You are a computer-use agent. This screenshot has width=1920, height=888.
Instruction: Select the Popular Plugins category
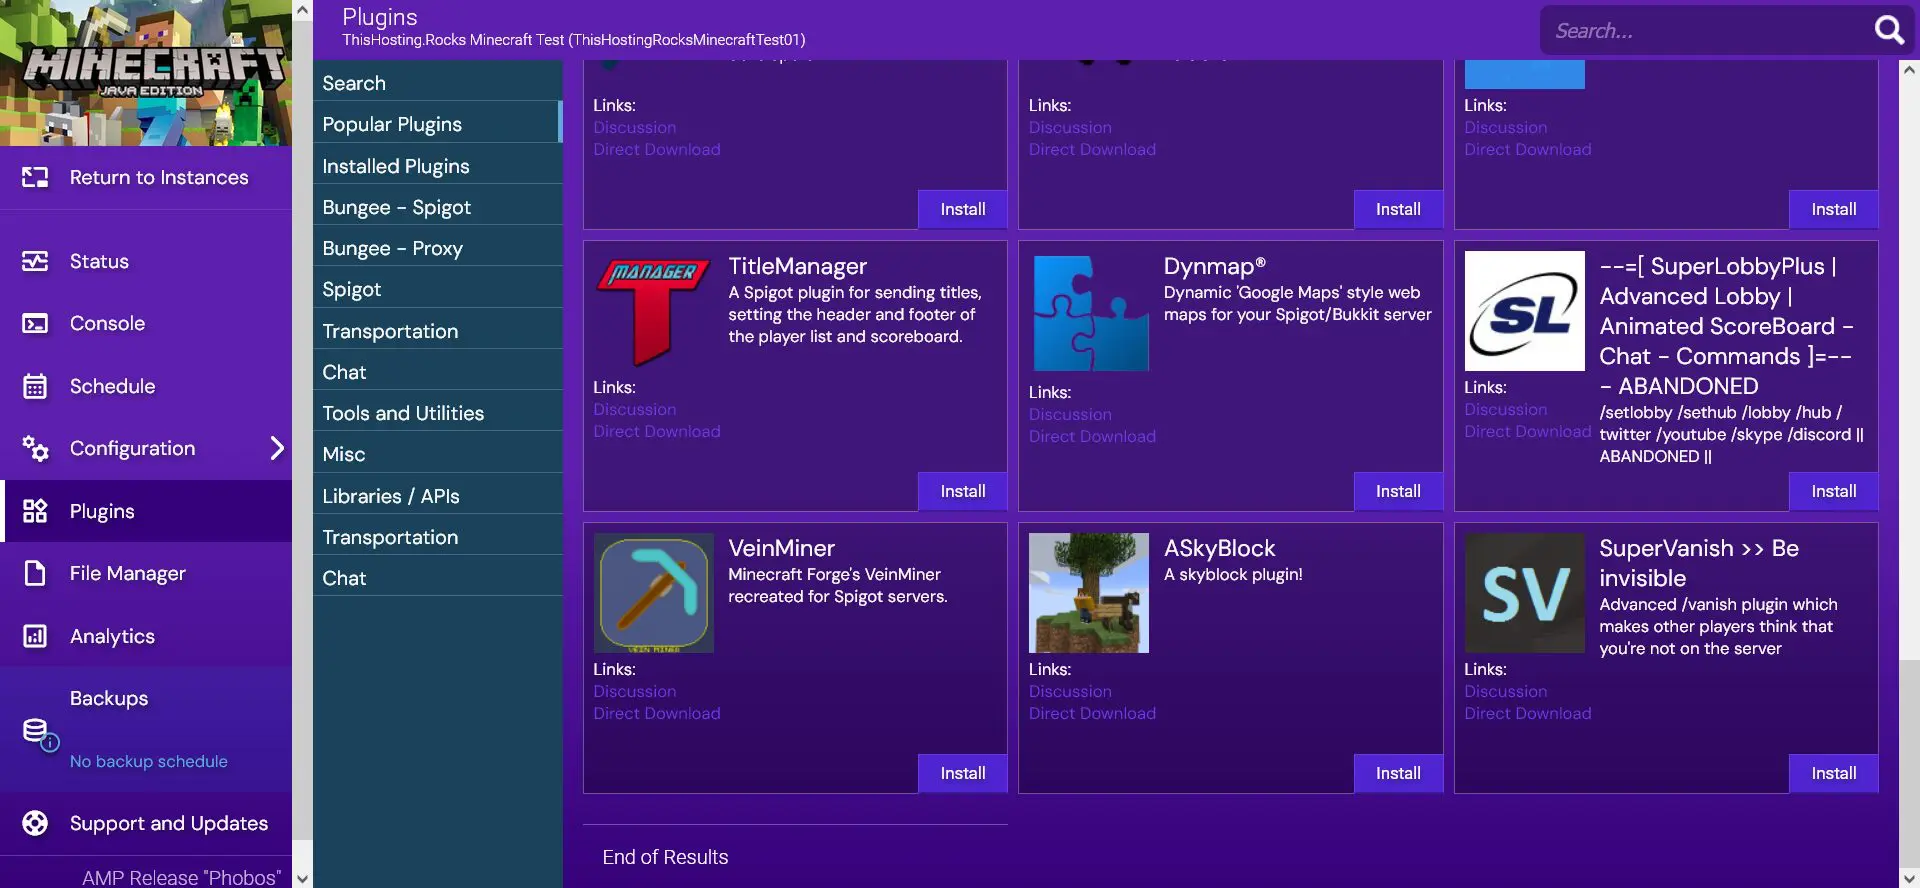click(x=437, y=124)
